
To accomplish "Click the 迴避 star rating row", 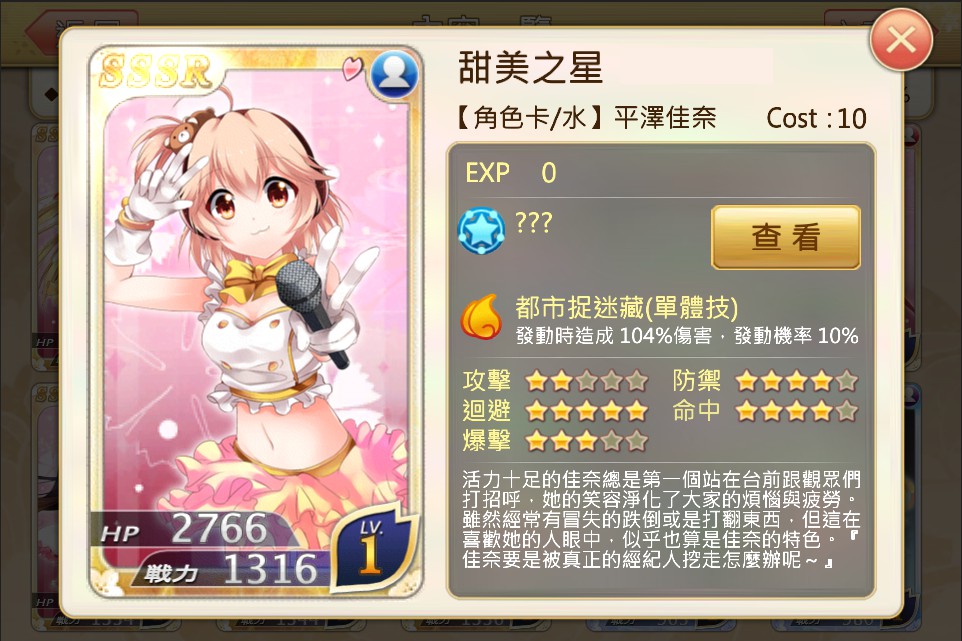I will [555, 410].
